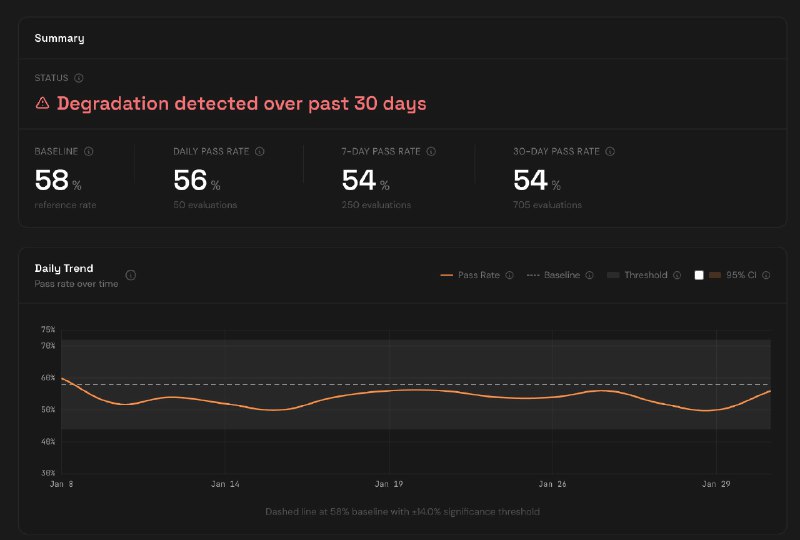The width and height of the screenshot is (800, 540).
Task: Click the info icon beside STATUS
Action: point(79,78)
